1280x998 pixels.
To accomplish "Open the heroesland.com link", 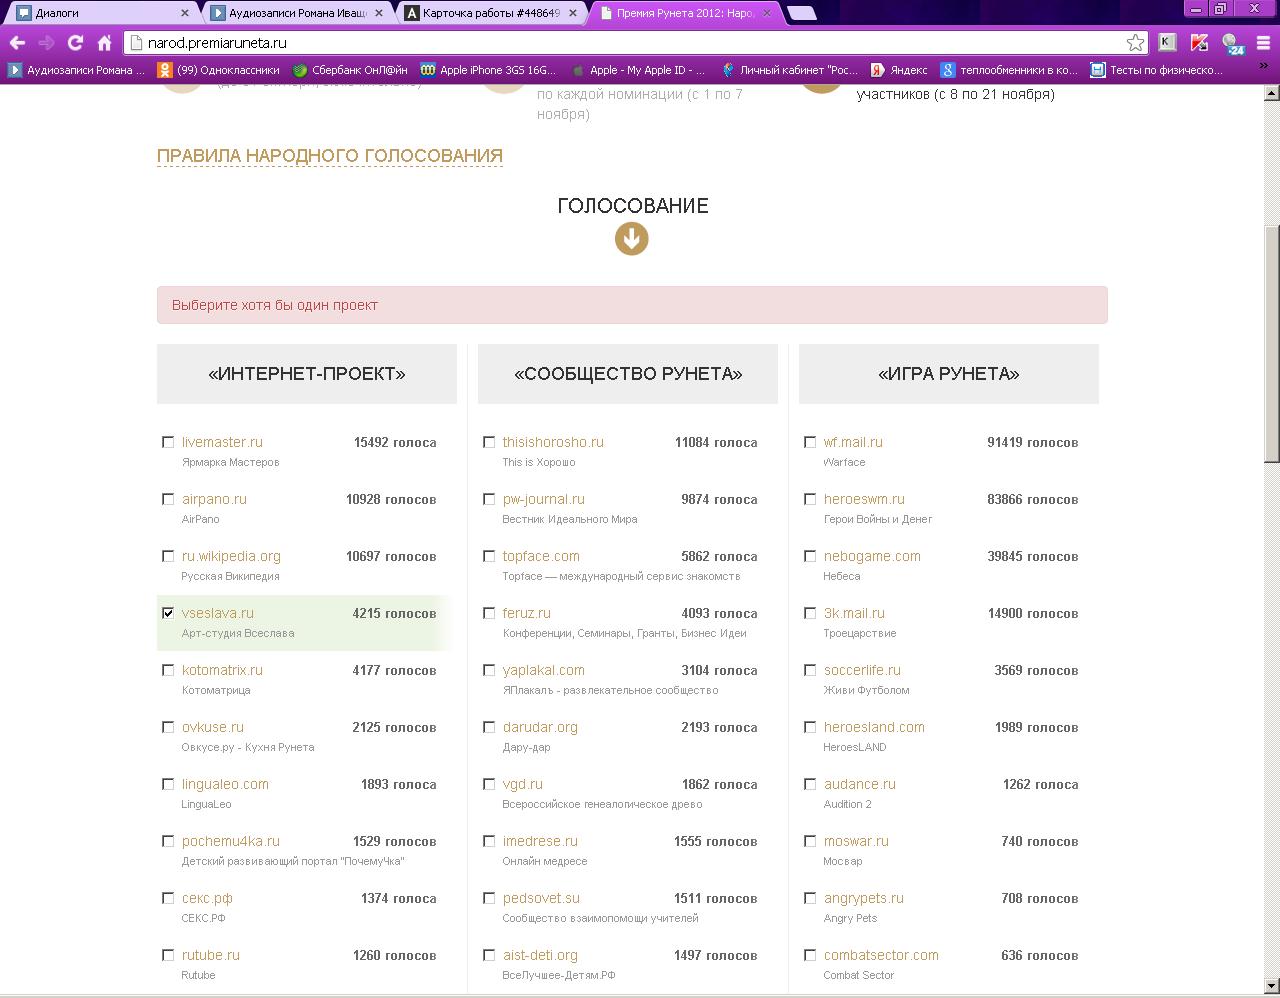I will point(874,727).
